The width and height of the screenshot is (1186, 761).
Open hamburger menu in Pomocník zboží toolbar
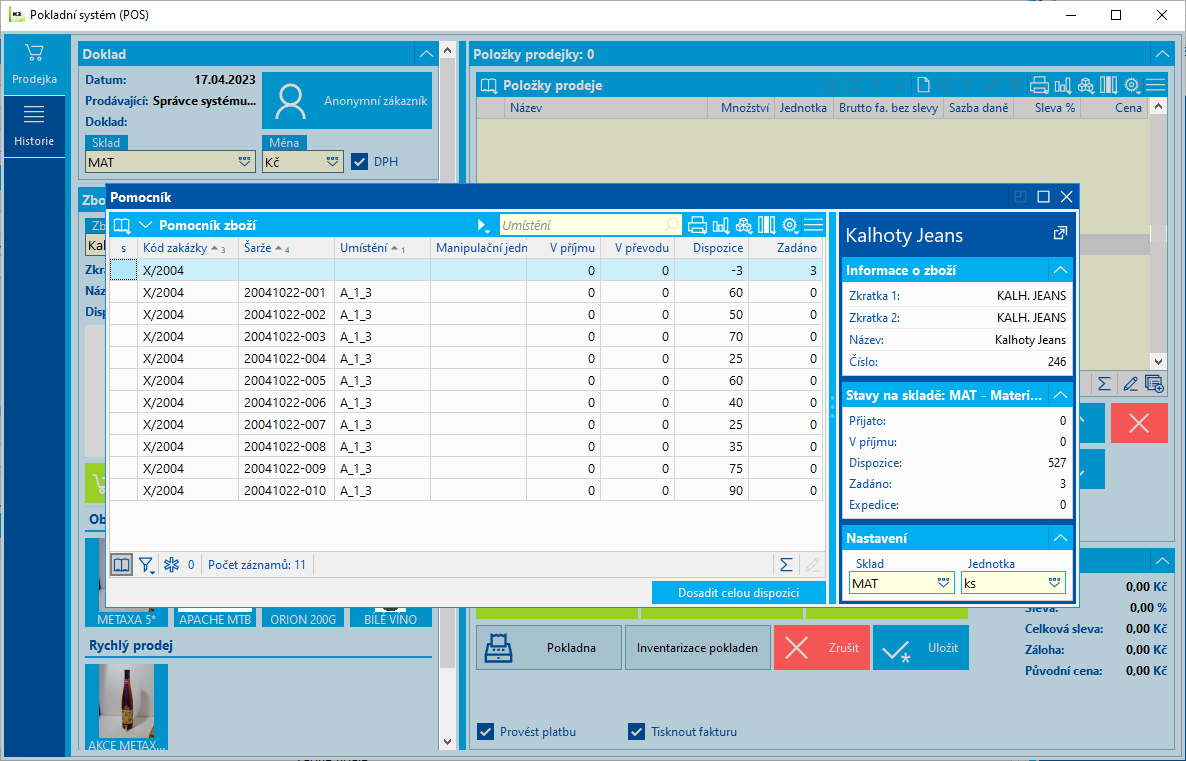813,225
